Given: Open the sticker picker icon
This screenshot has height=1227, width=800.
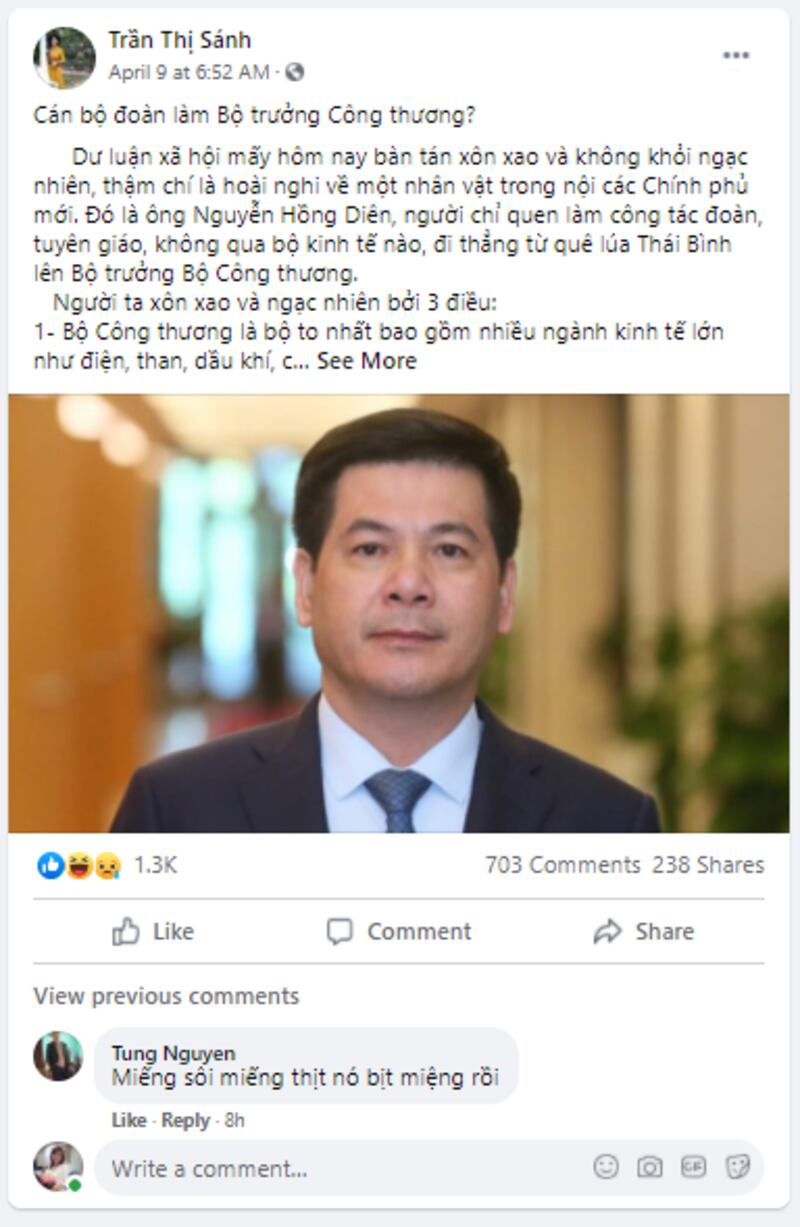Looking at the screenshot, I should [738, 1166].
